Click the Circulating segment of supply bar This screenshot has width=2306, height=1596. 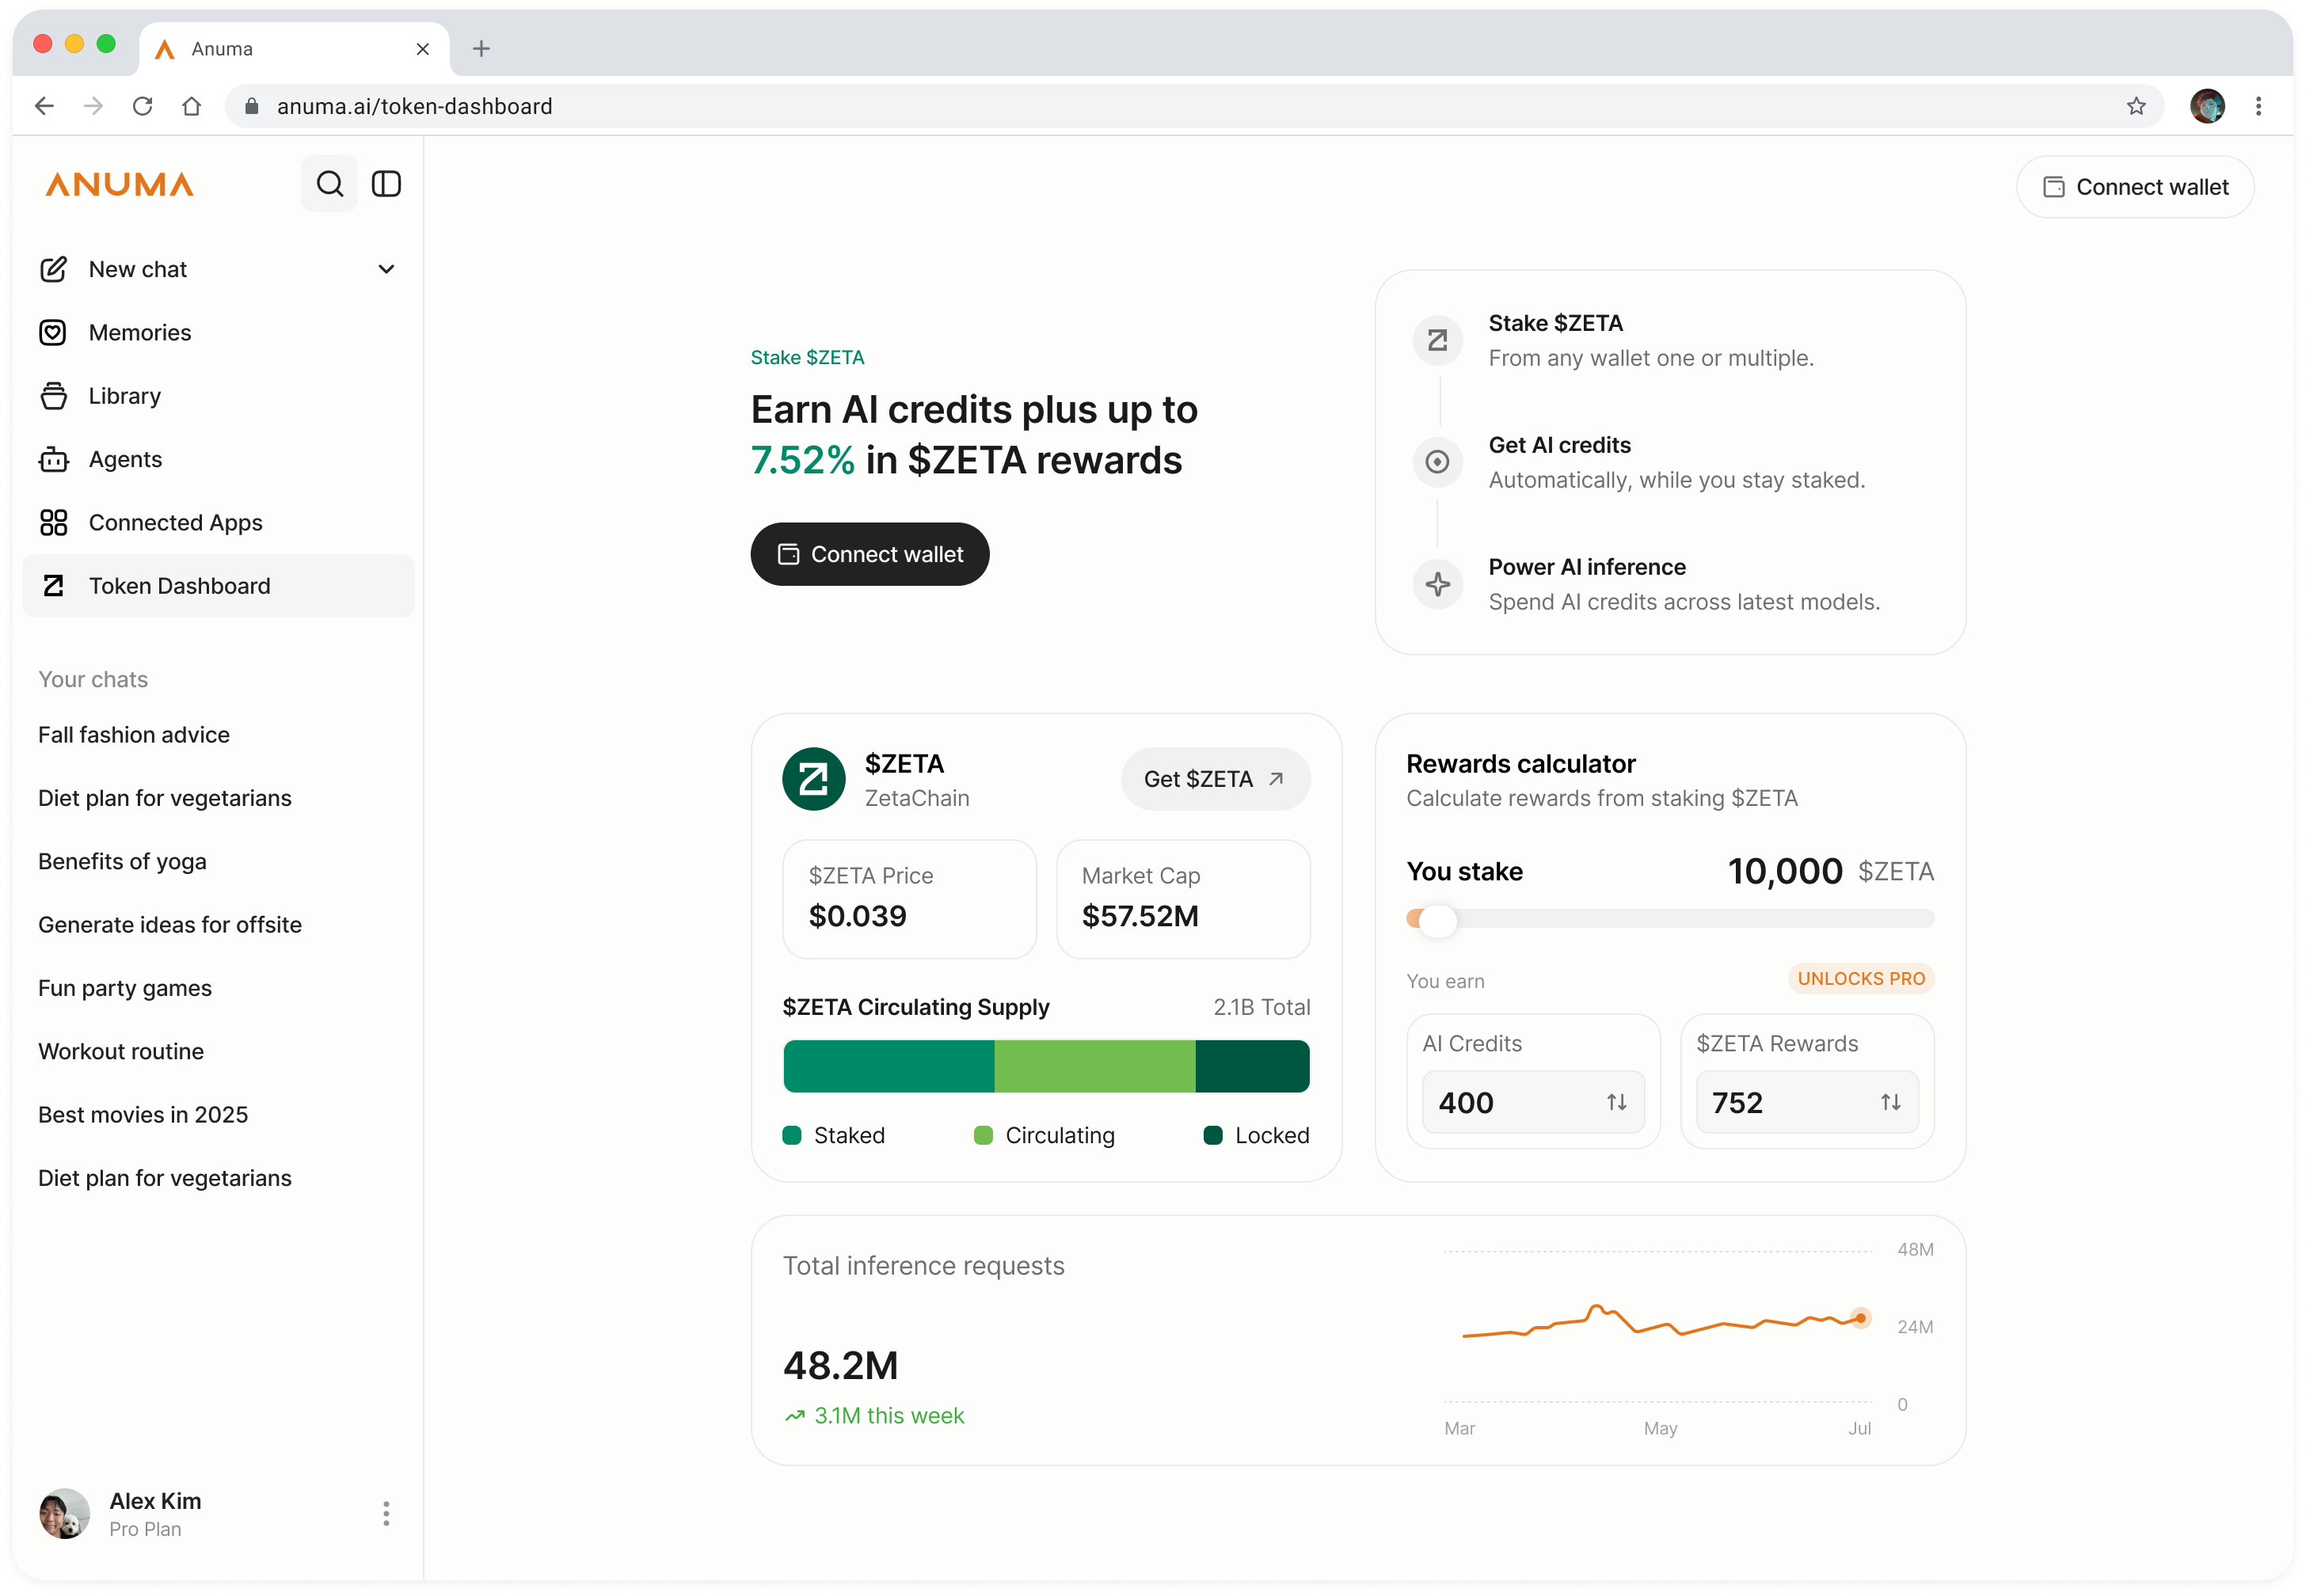click(x=1094, y=1066)
